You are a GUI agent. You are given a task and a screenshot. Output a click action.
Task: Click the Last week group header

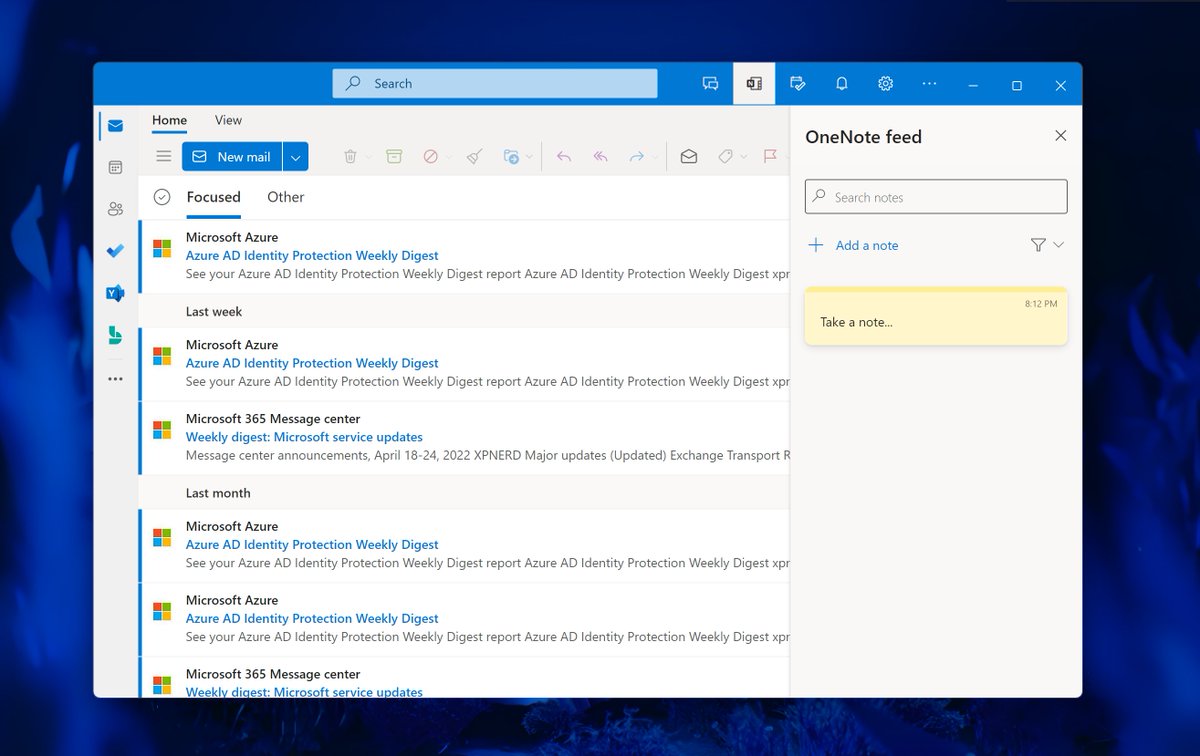tap(214, 312)
